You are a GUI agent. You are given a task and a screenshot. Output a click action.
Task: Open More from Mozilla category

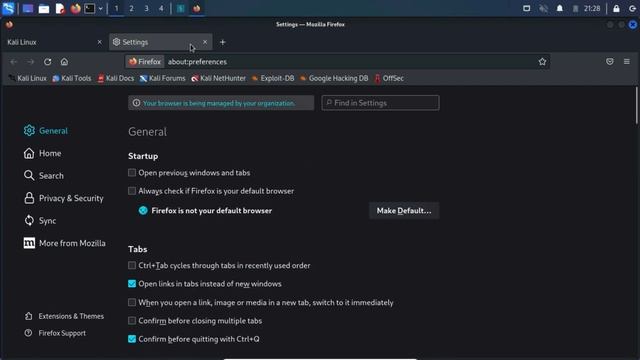tap(64, 243)
